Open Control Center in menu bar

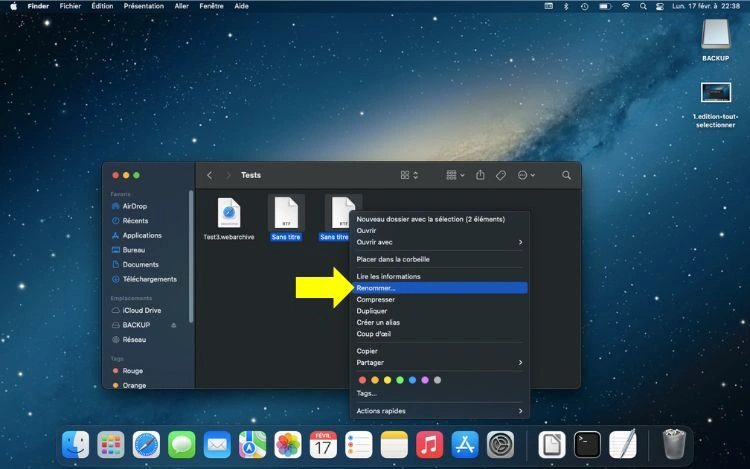tap(660, 6)
